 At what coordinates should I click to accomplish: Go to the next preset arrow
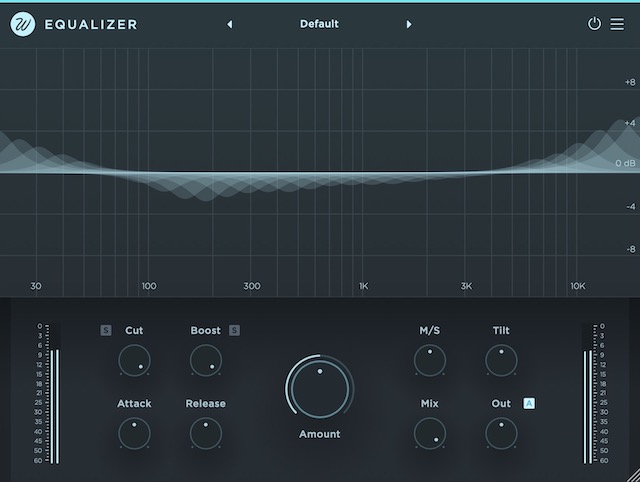point(409,24)
